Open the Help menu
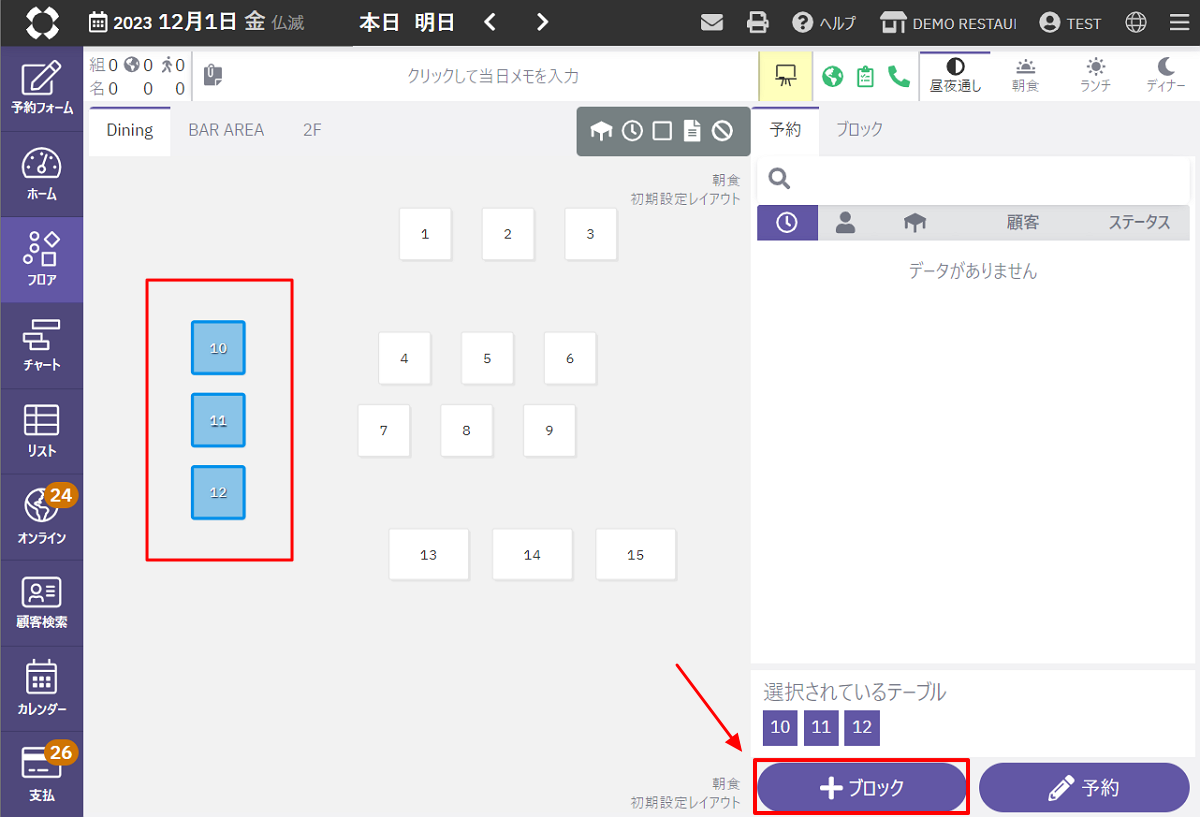 click(x=824, y=22)
